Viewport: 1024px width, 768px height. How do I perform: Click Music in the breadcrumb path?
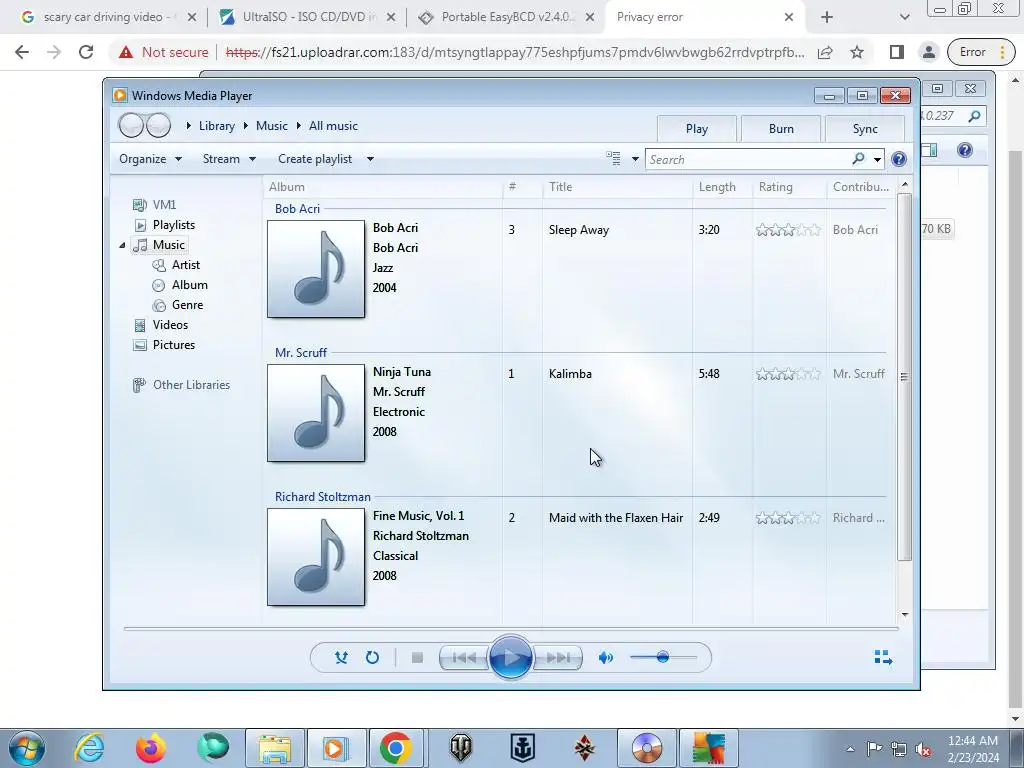tap(272, 126)
